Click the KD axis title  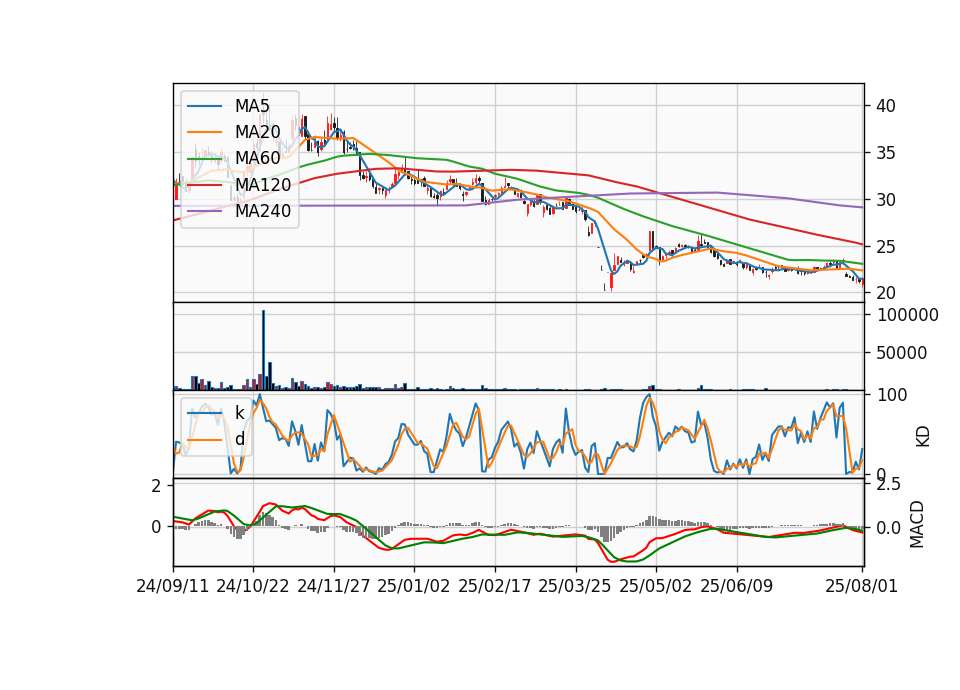click(923, 436)
